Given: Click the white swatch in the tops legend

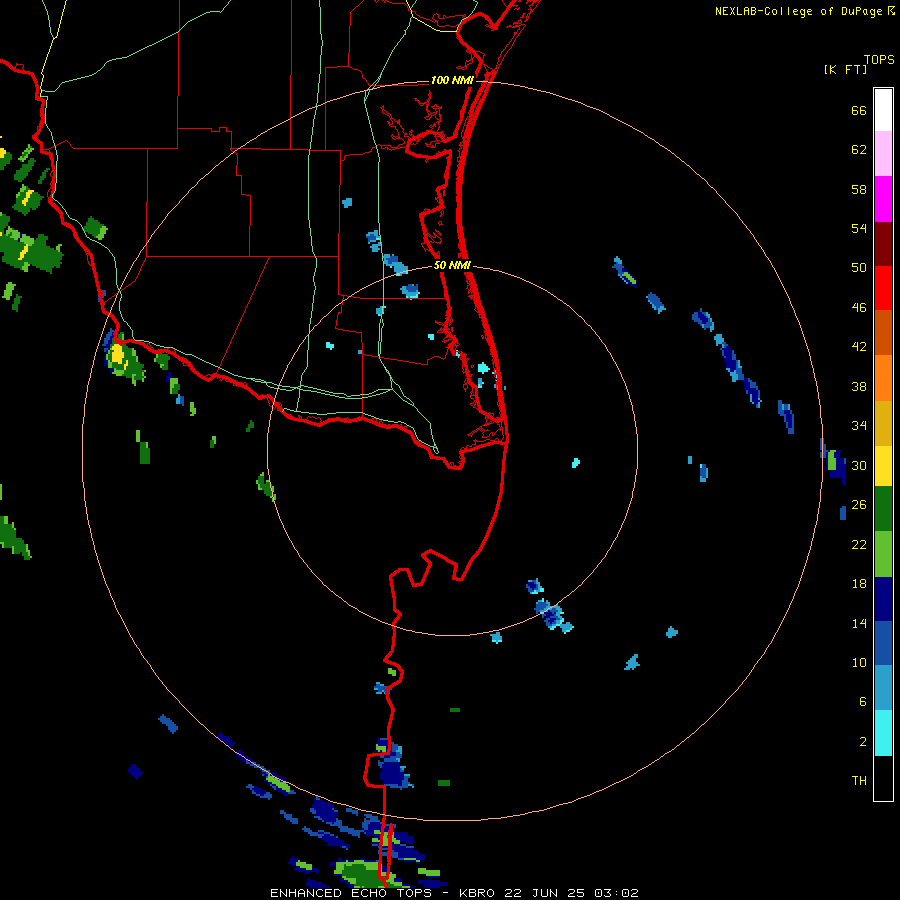Looking at the screenshot, I should 883,110.
